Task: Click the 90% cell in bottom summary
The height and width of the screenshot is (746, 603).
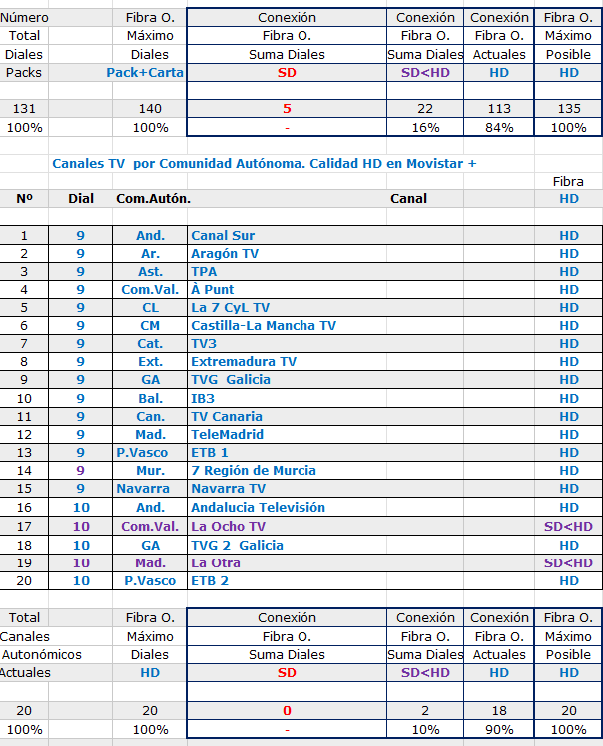Action: 499,727
